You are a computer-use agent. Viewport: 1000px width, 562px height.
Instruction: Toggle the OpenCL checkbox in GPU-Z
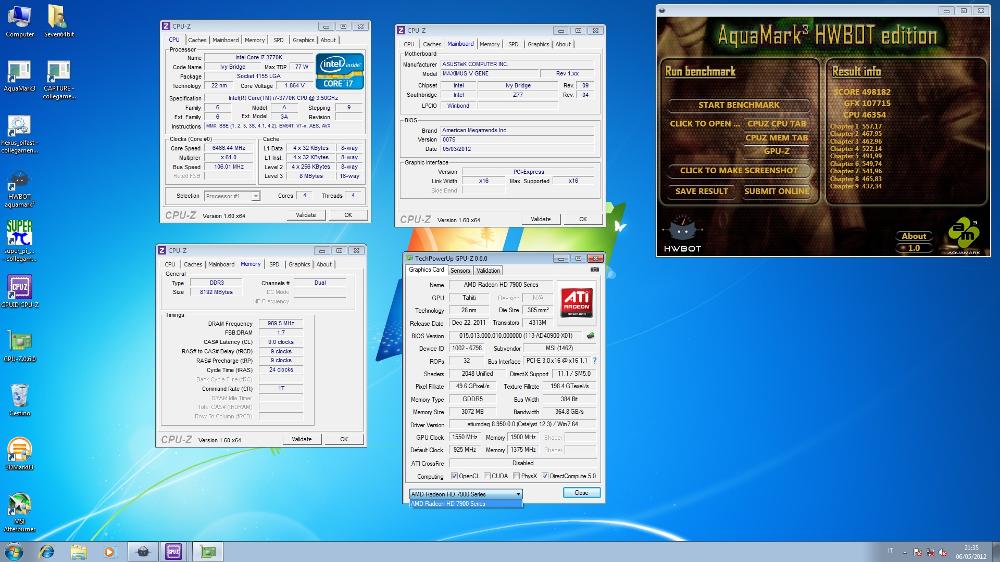point(454,476)
